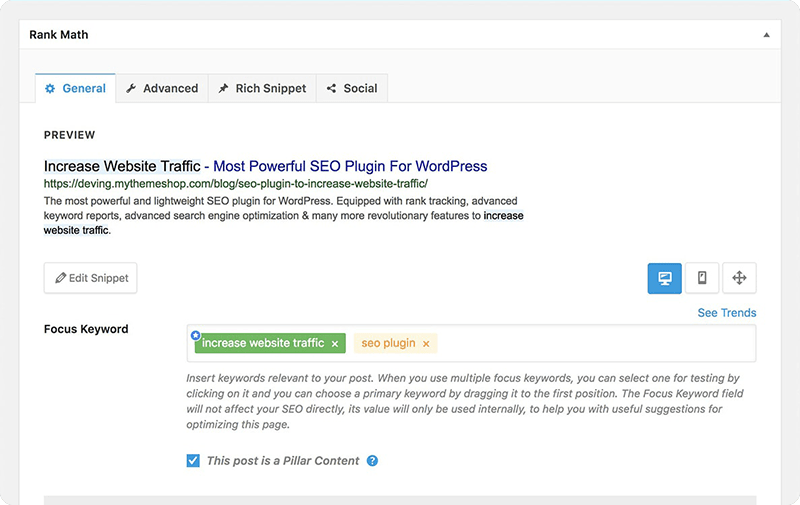Viewport: 800px width, 505px height.
Task: Click the preview meta description text
Action: pos(284,215)
